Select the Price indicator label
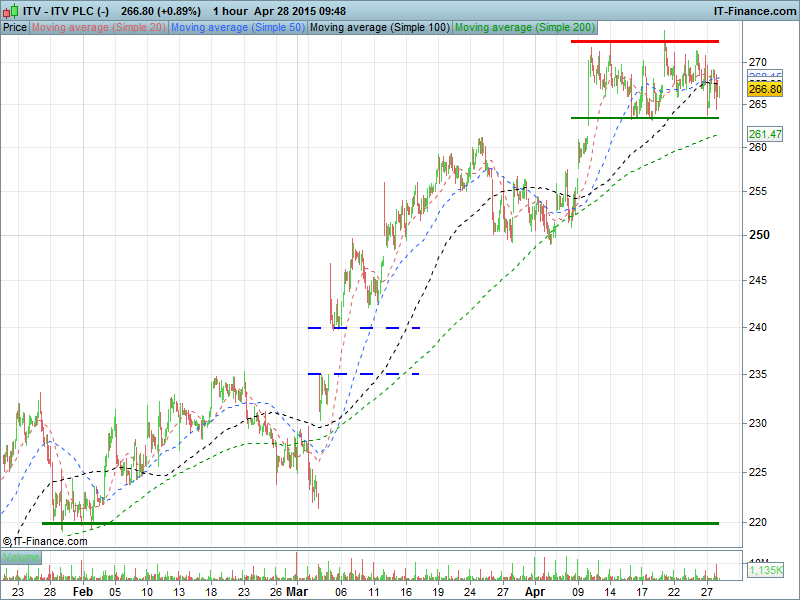Screen dimensions: 800x600 (15, 27)
